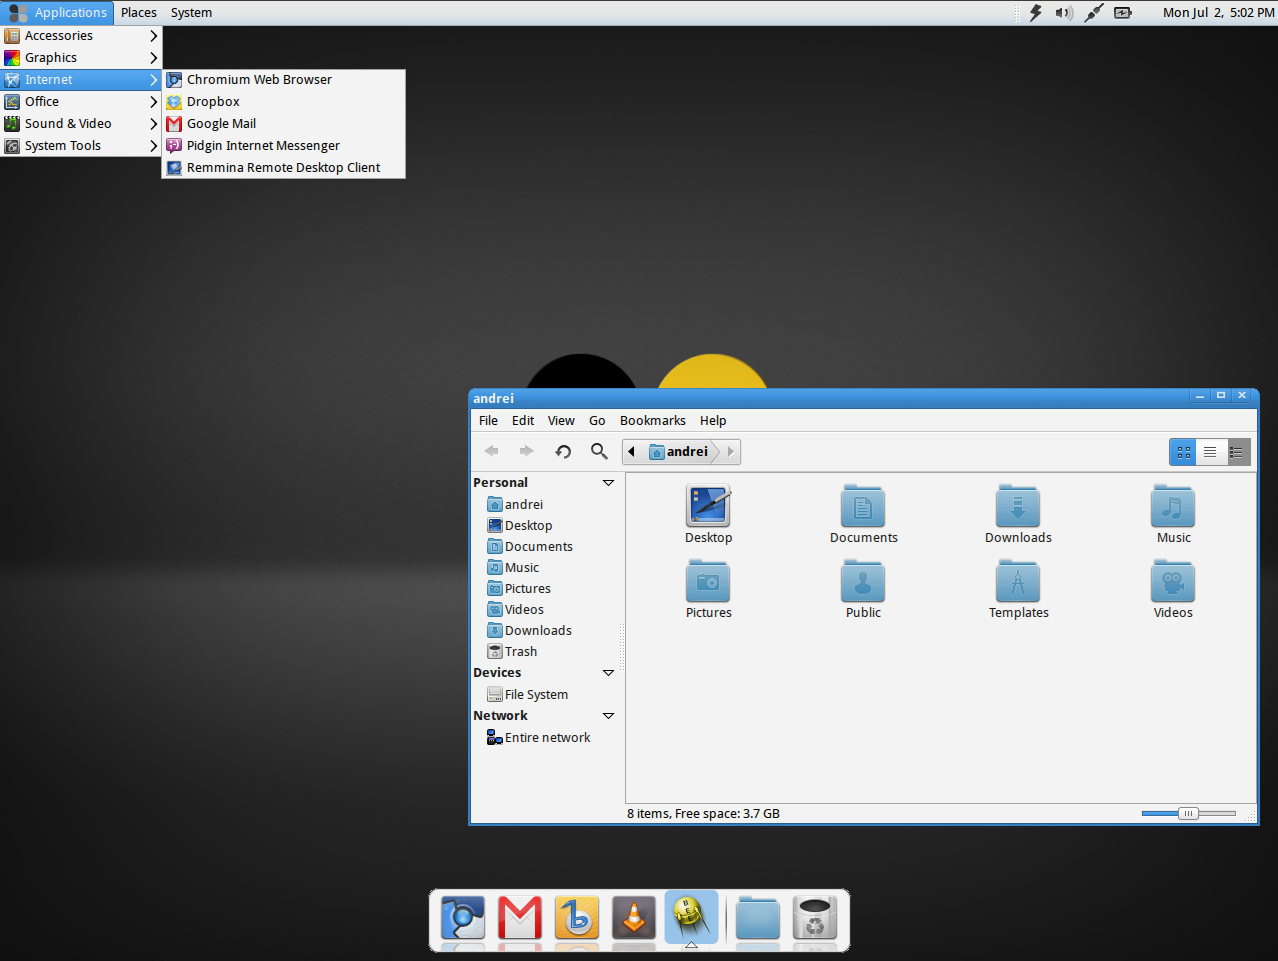Image resolution: width=1278 pixels, height=961 pixels.
Task: Select the Public folder icon
Action: point(863,589)
